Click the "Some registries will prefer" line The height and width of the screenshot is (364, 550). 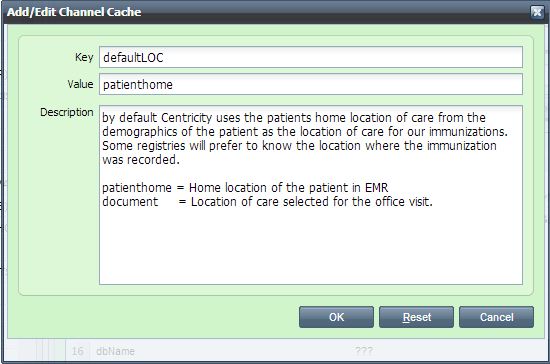click(299, 146)
